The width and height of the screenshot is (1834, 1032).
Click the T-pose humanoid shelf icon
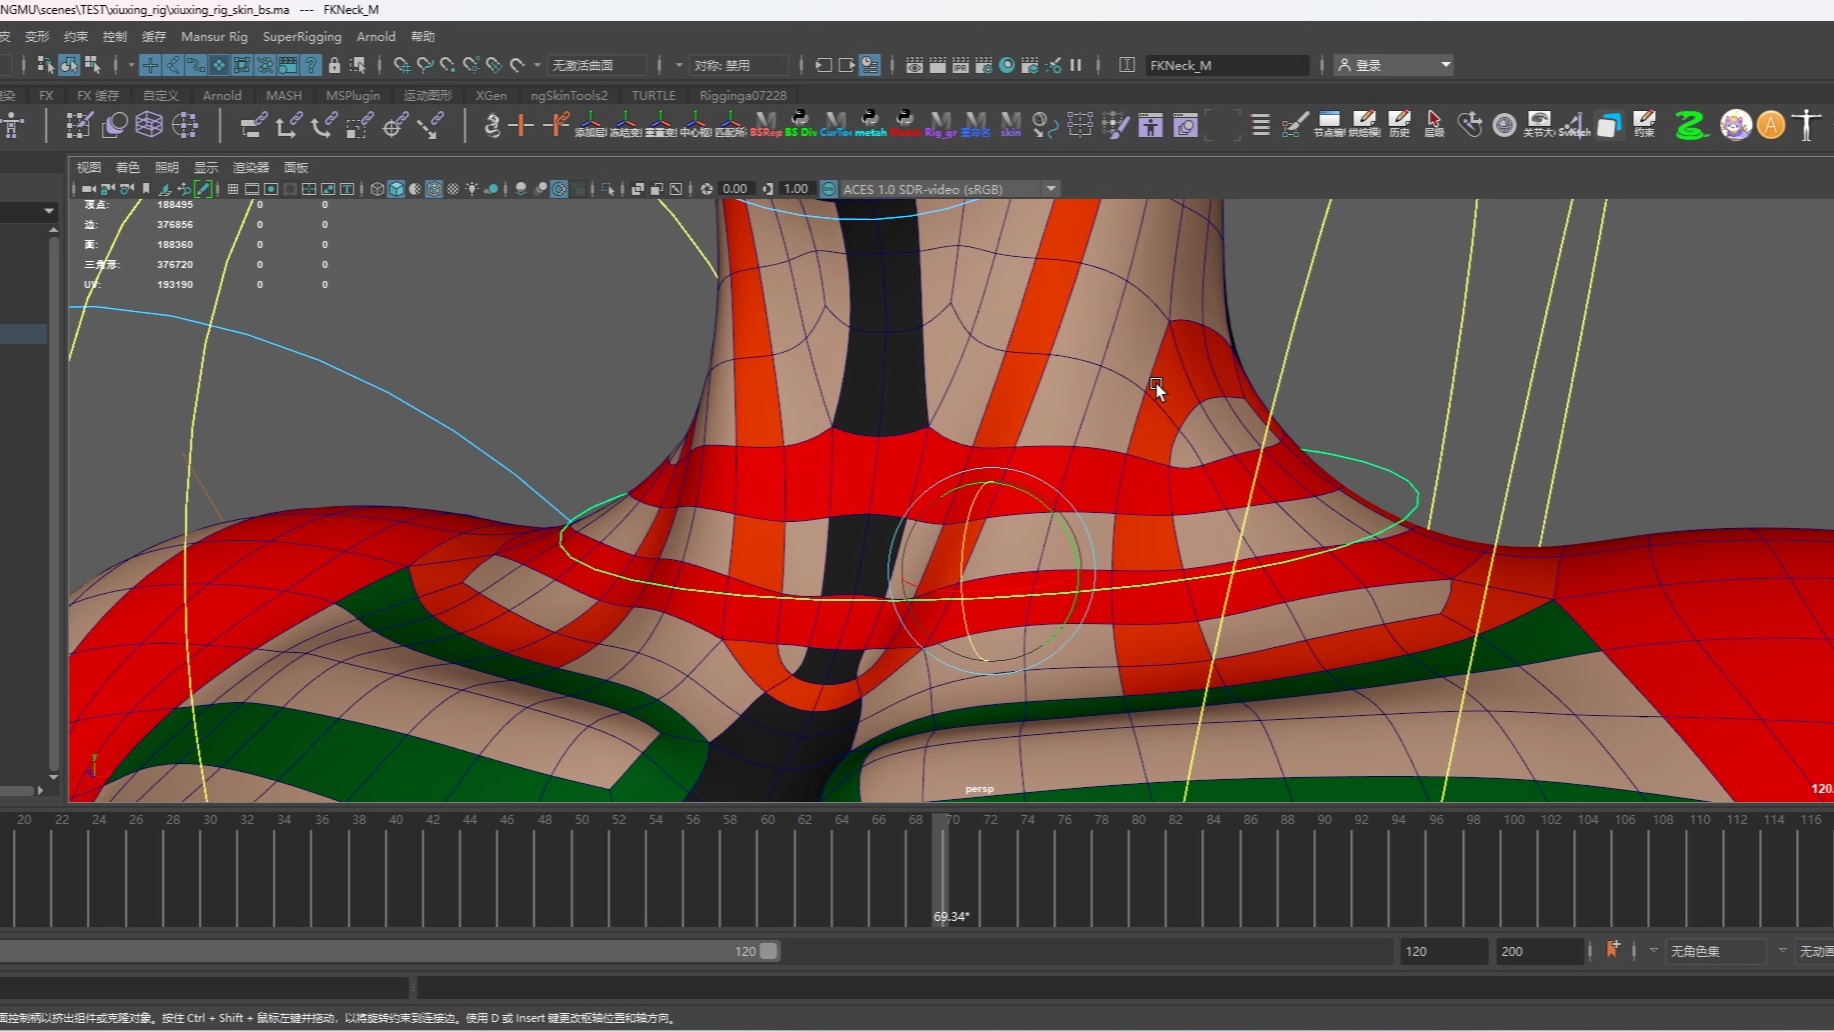click(1806, 125)
